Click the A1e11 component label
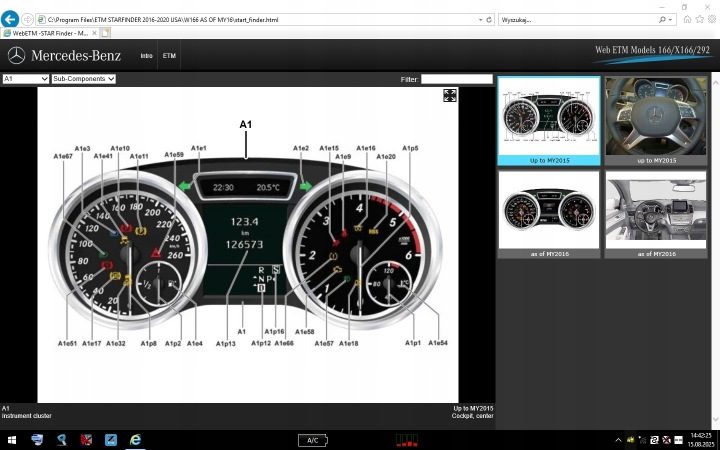The height and width of the screenshot is (450, 720). pos(139,157)
